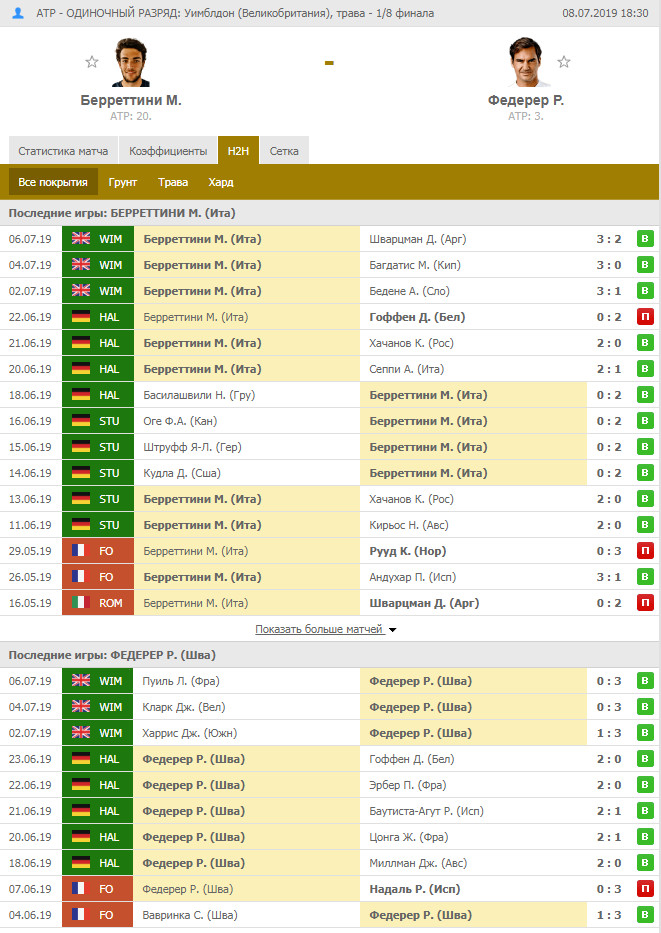
Task: Click German flag in 21.06.19 Хачанов row
Action: click(x=81, y=343)
